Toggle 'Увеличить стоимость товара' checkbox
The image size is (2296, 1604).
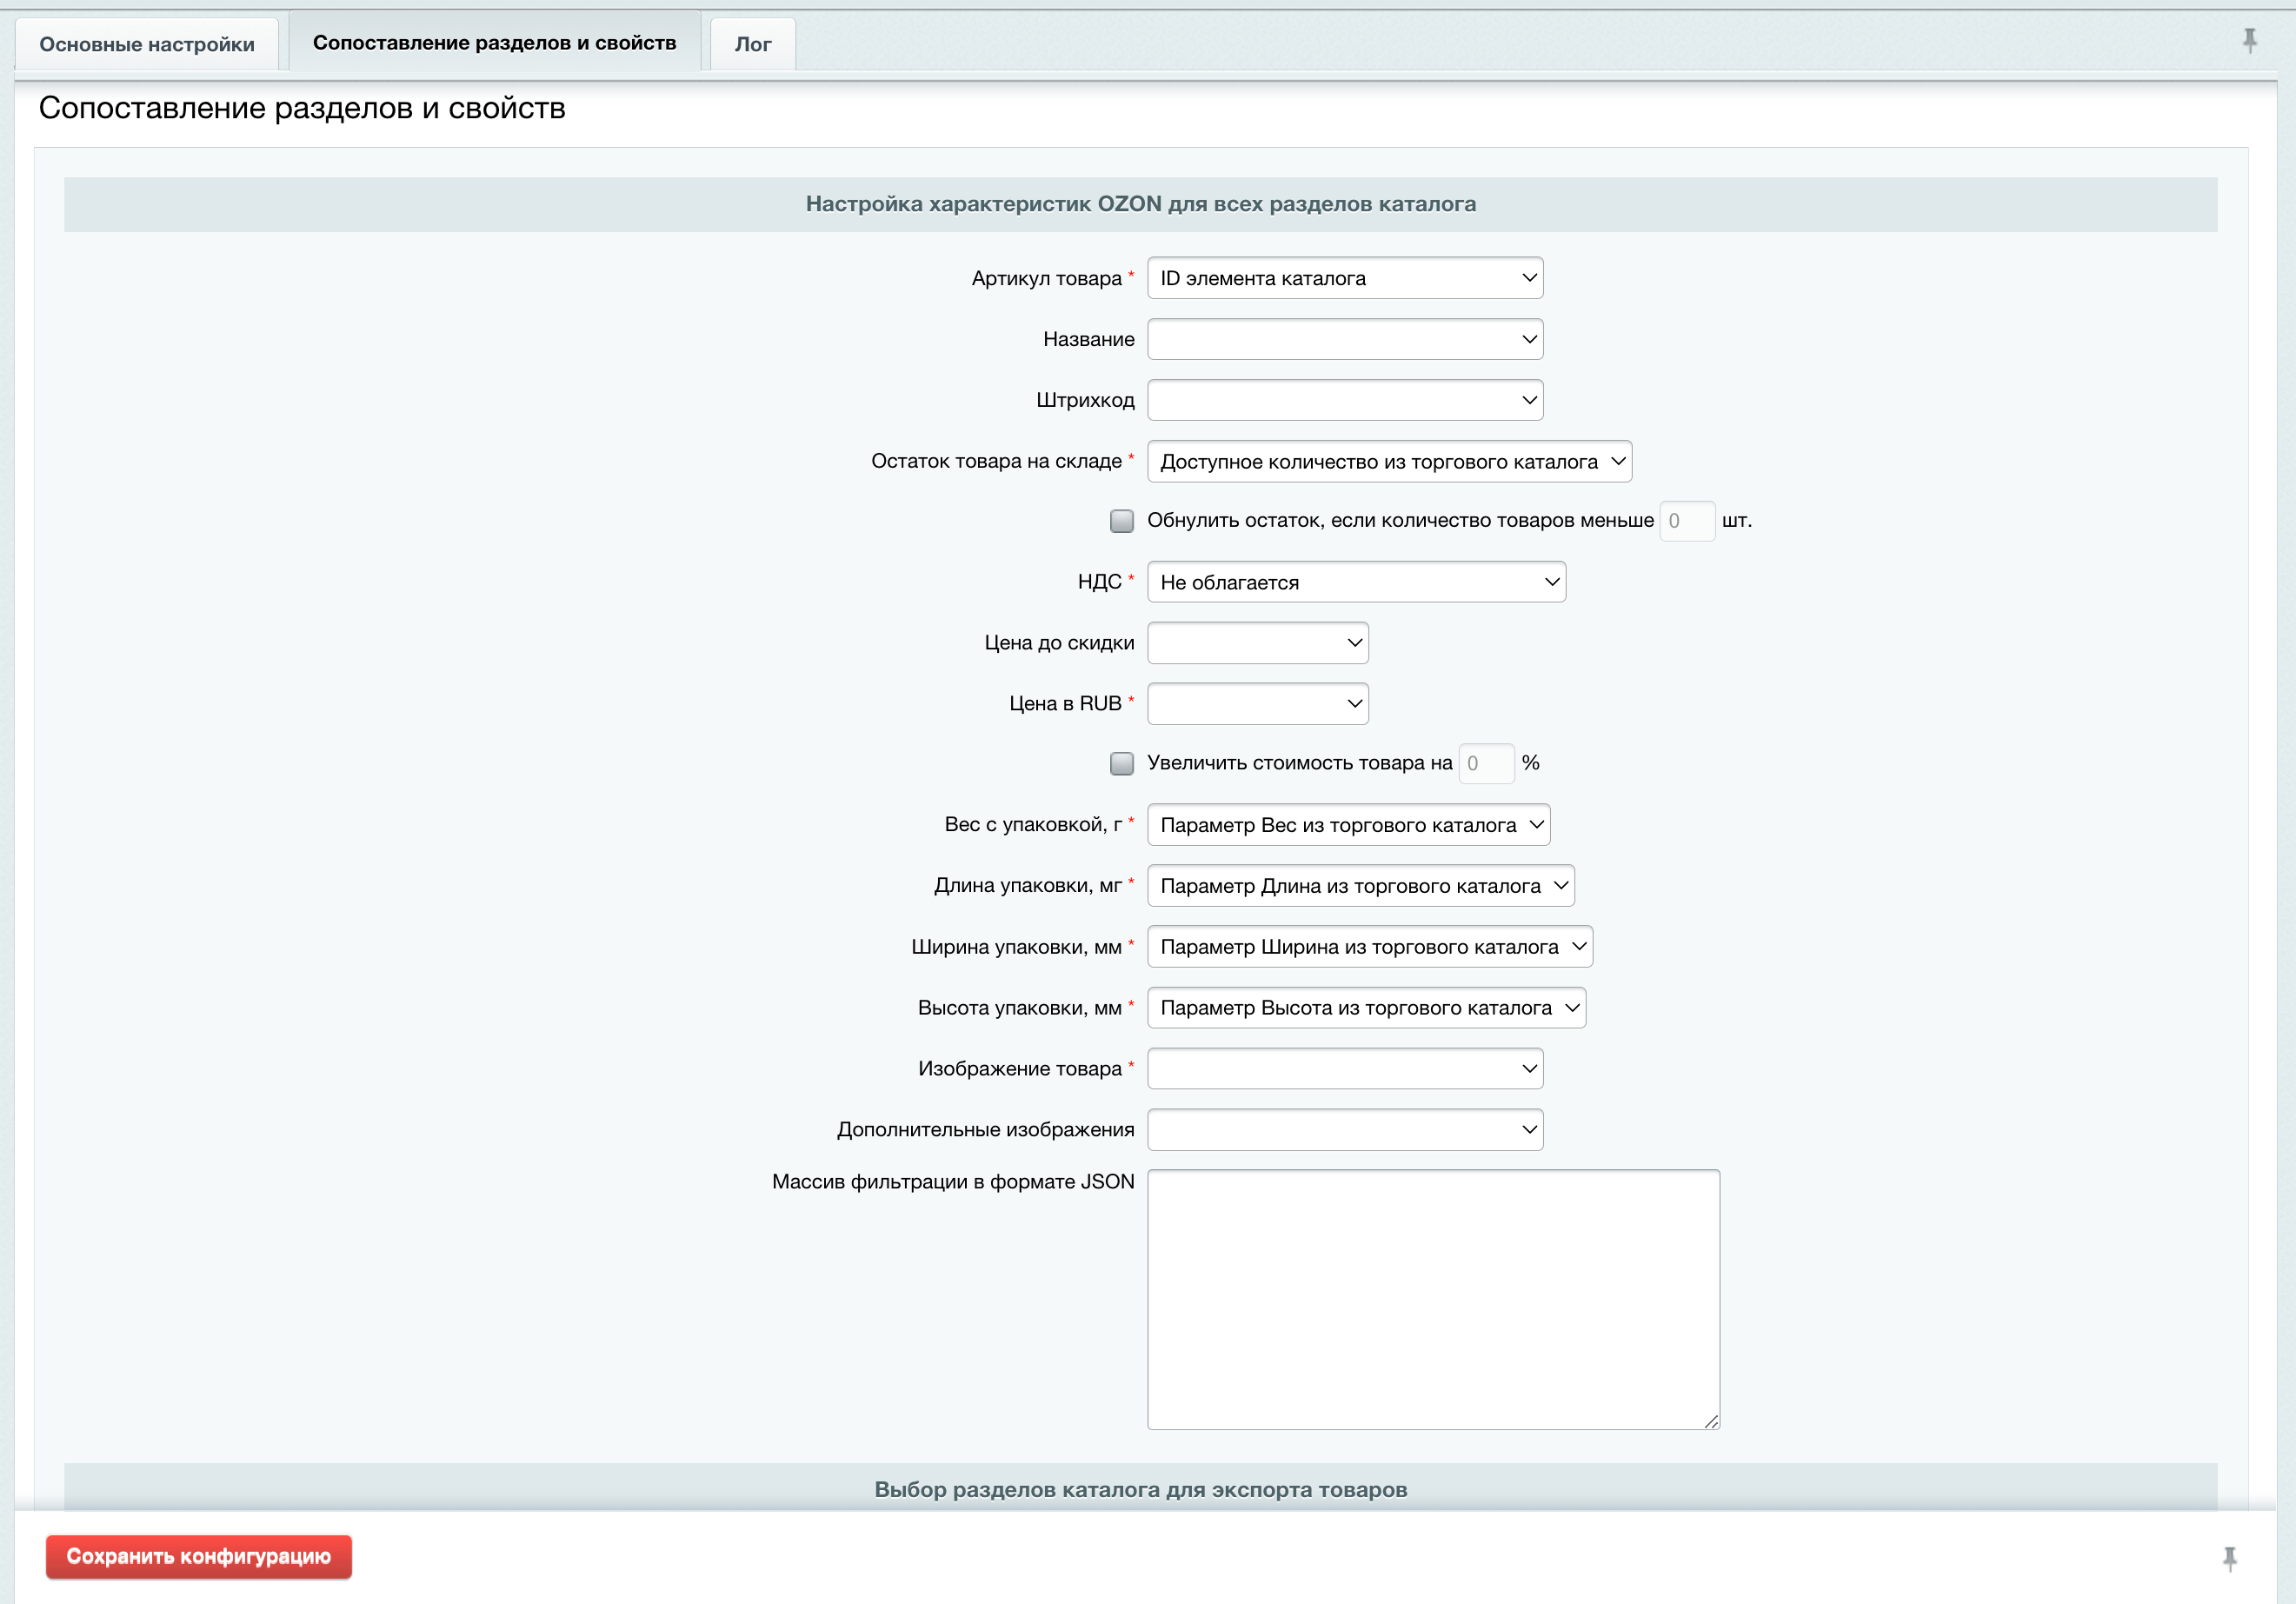(x=1121, y=764)
